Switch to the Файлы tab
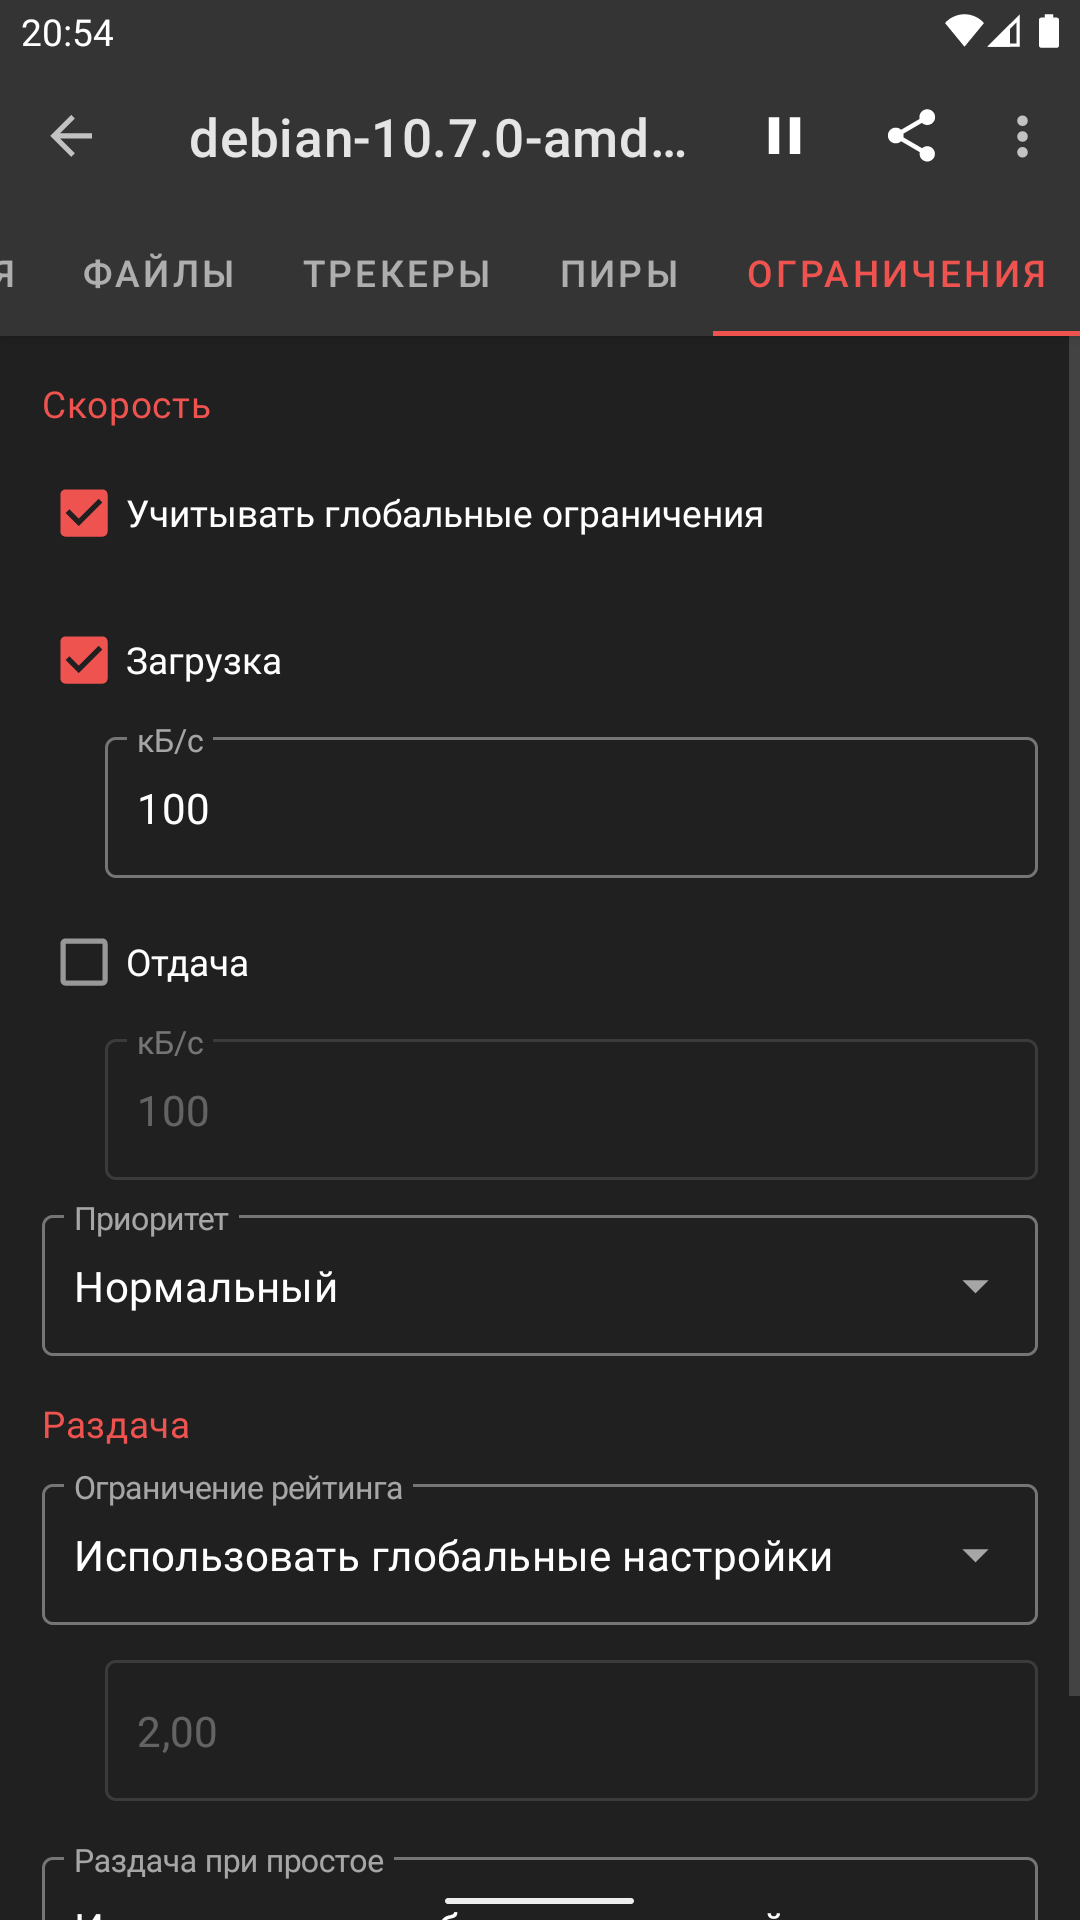The width and height of the screenshot is (1080, 1920). point(159,274)
